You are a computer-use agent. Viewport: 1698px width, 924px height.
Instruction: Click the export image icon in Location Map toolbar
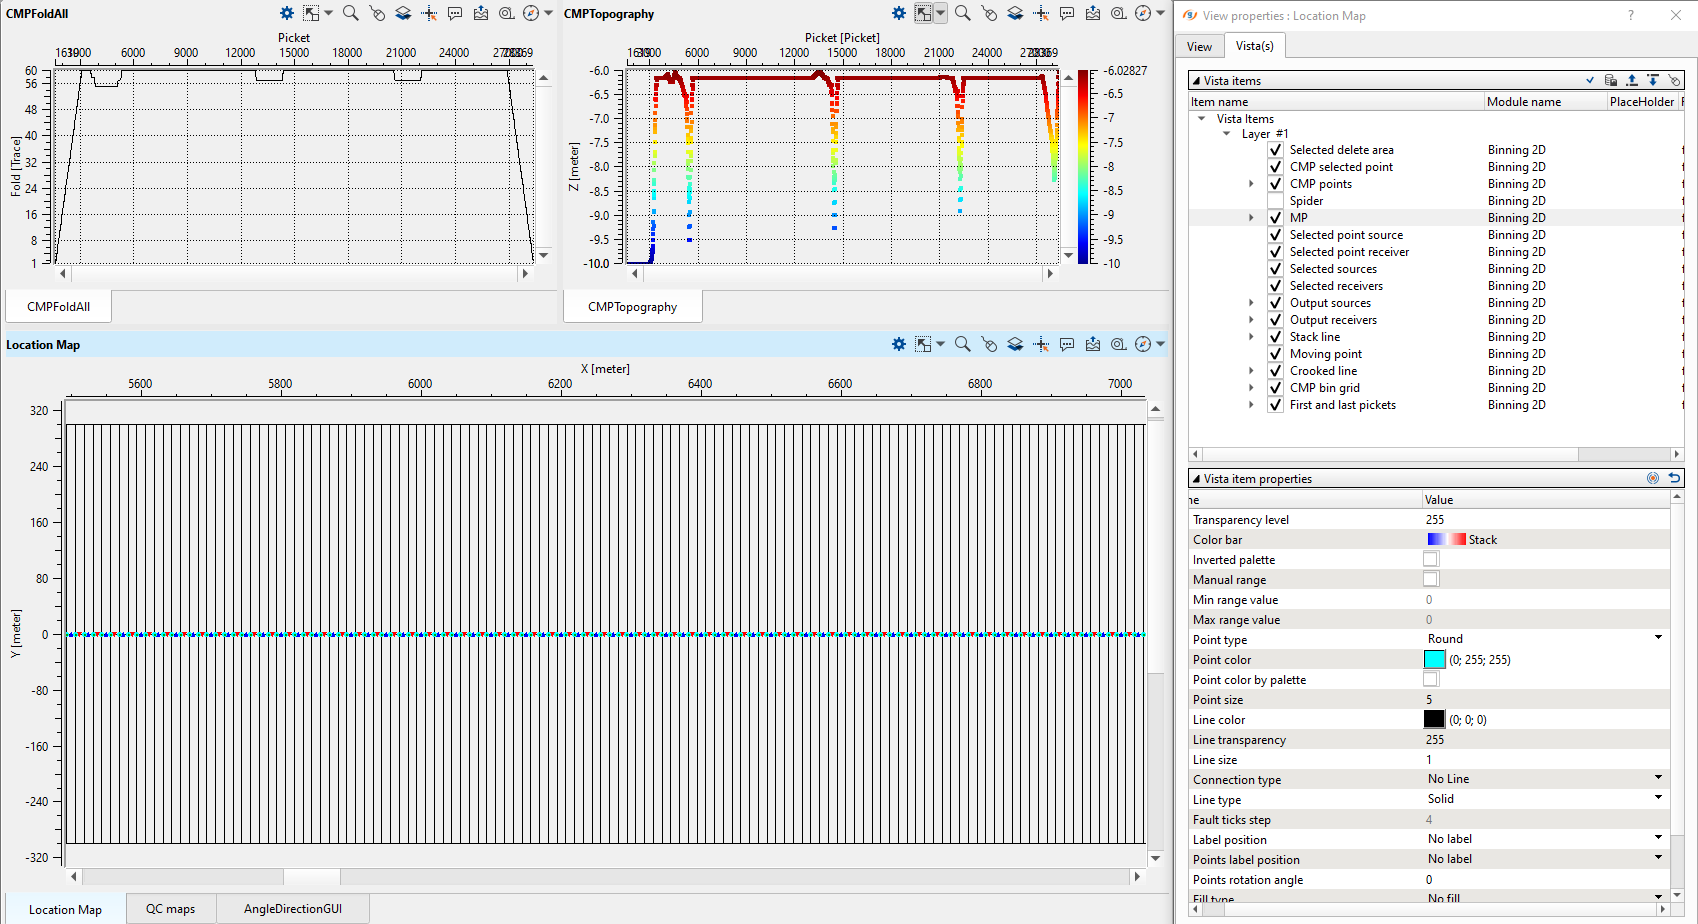(1093, 344)
